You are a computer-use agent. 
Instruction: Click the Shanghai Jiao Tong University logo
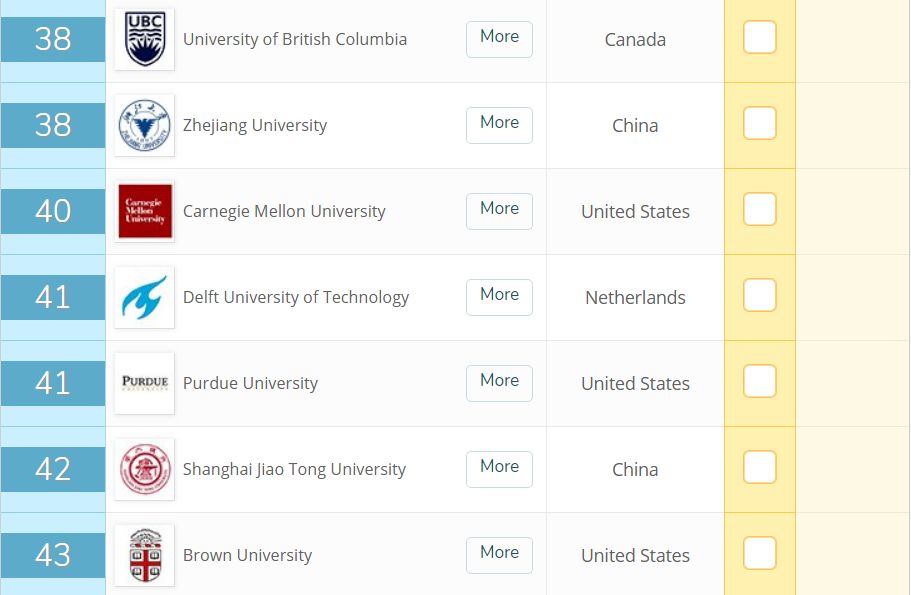144,469
